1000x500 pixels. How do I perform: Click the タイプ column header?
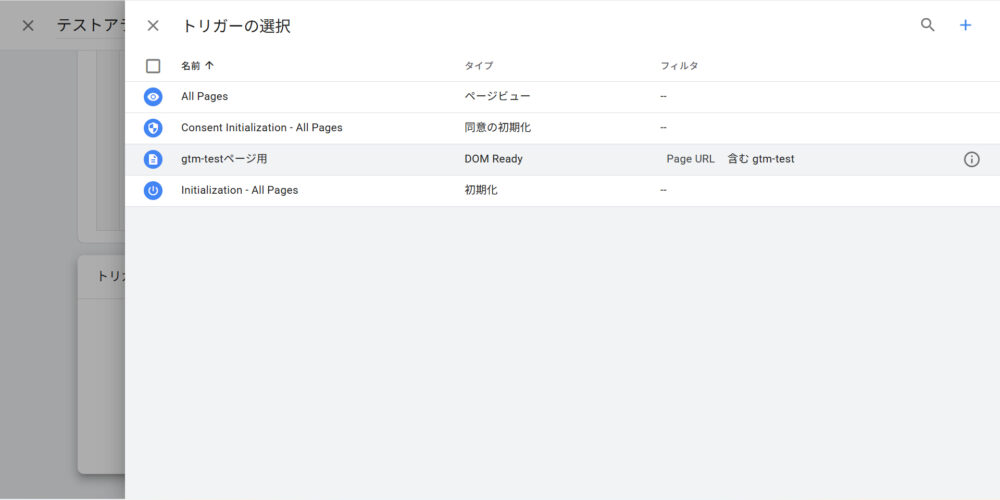[x=478, y=66]
